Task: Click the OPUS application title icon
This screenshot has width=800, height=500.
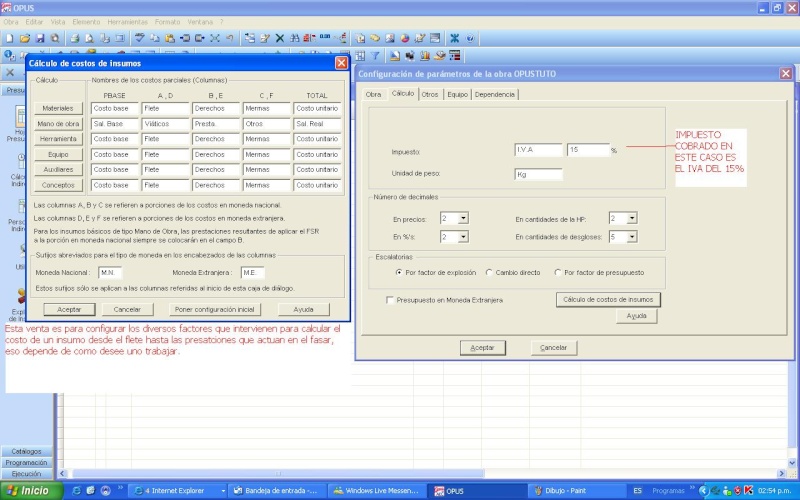Action: point(6,8)
